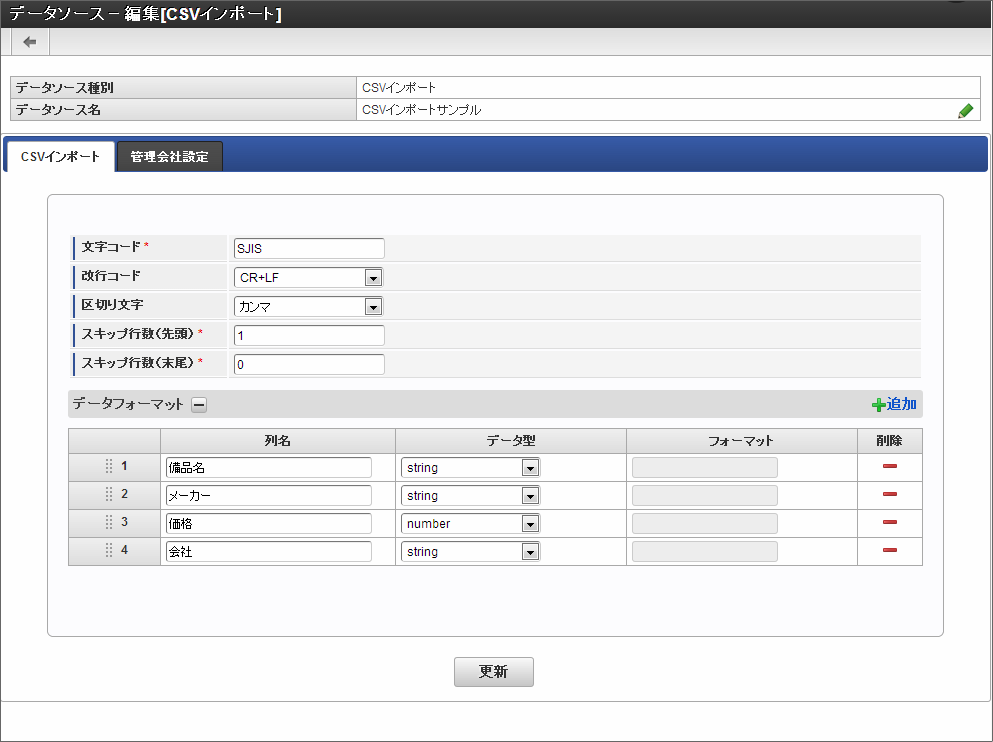Open data type dropdown for メーカー
The width and height of the screenshot is (993, 742).
point(470,496)
